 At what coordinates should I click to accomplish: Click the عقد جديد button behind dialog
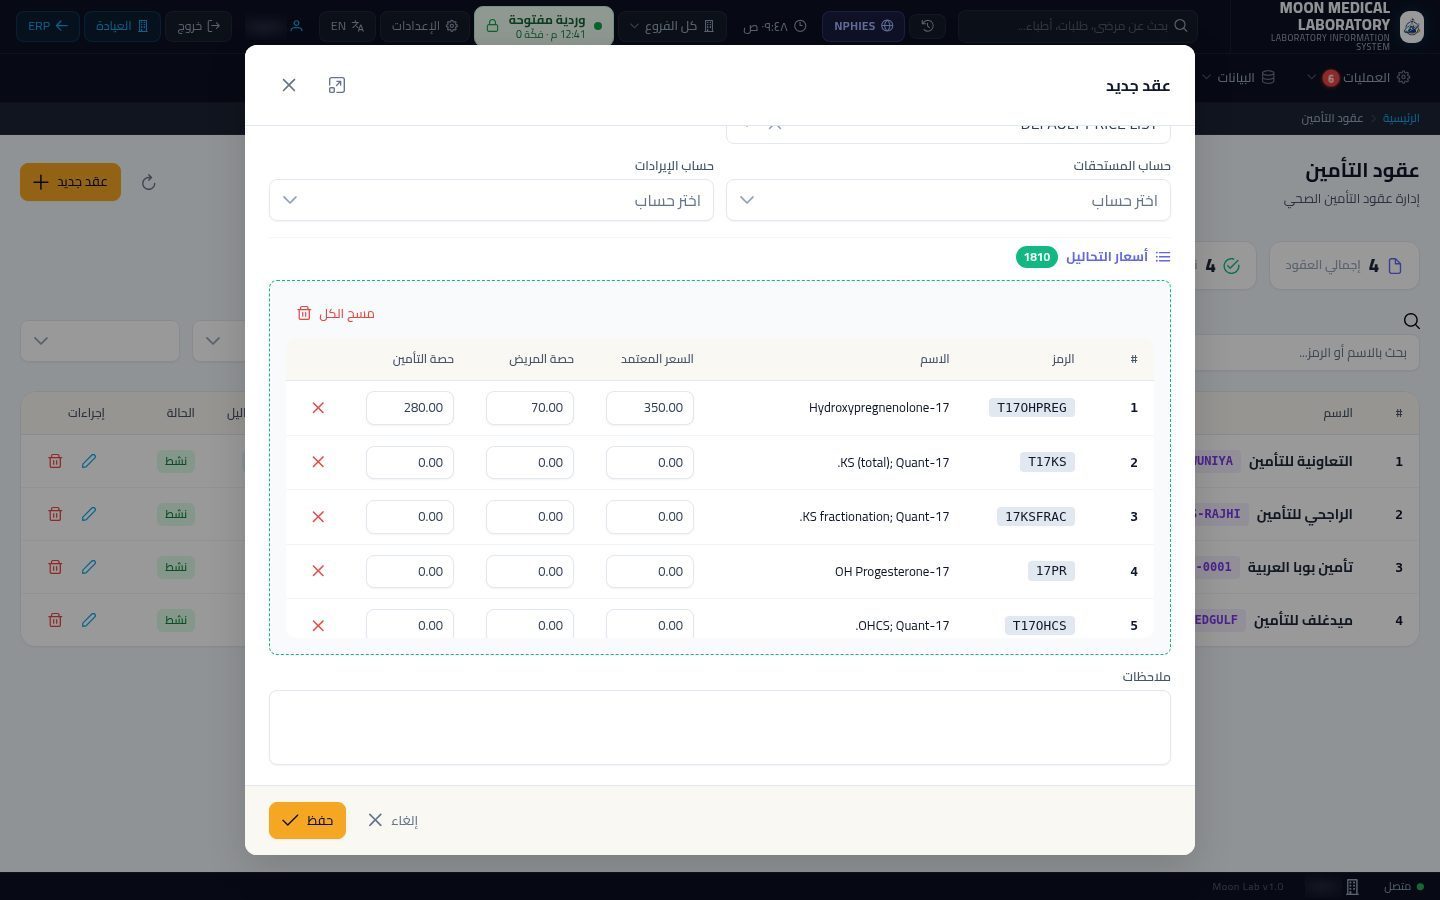[70, 182]
